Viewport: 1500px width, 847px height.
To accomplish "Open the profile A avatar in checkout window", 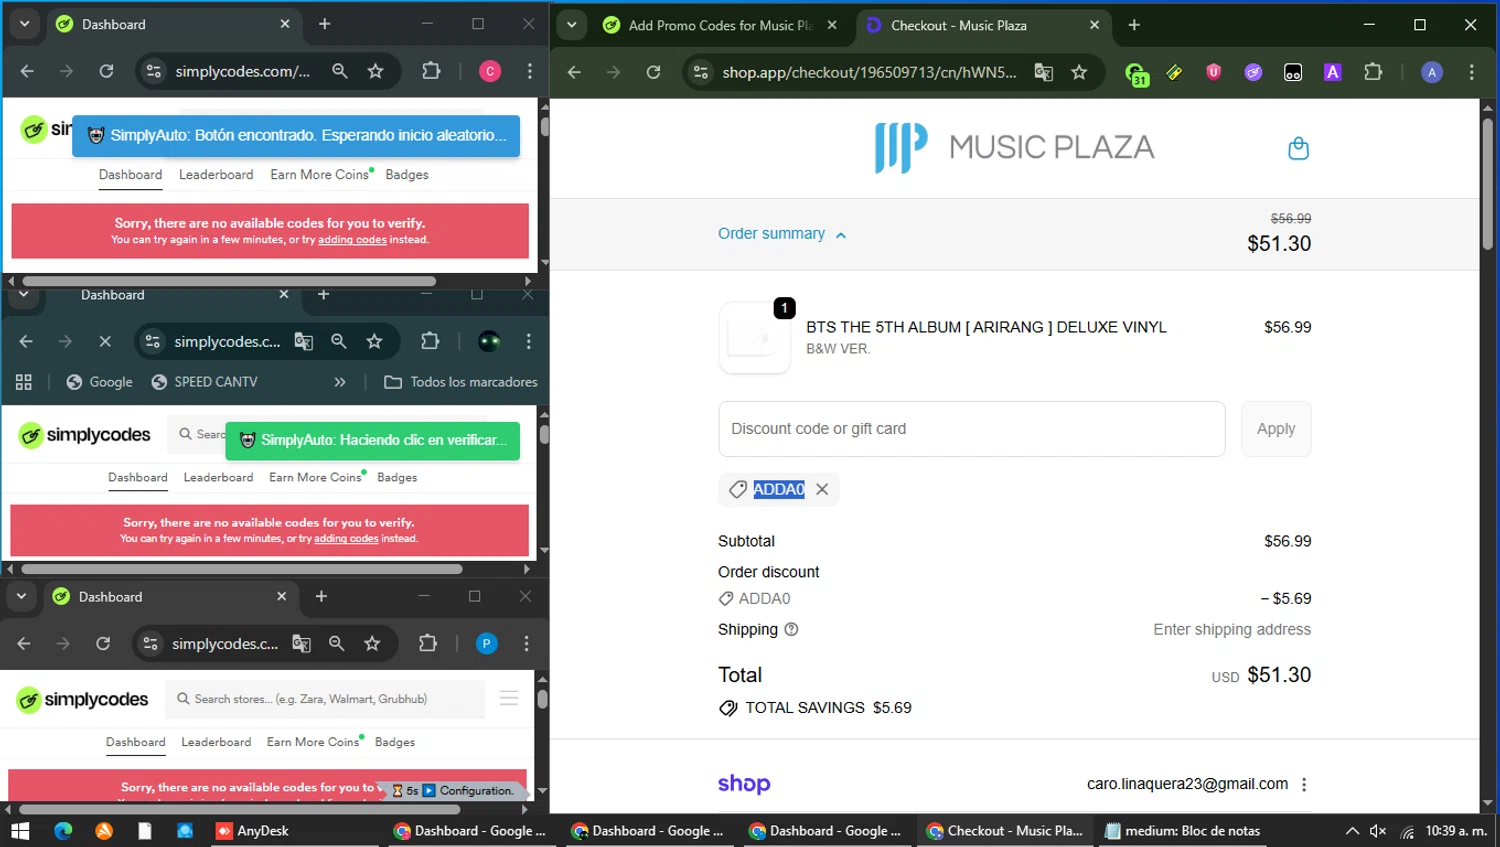I will coord(1432,72).
